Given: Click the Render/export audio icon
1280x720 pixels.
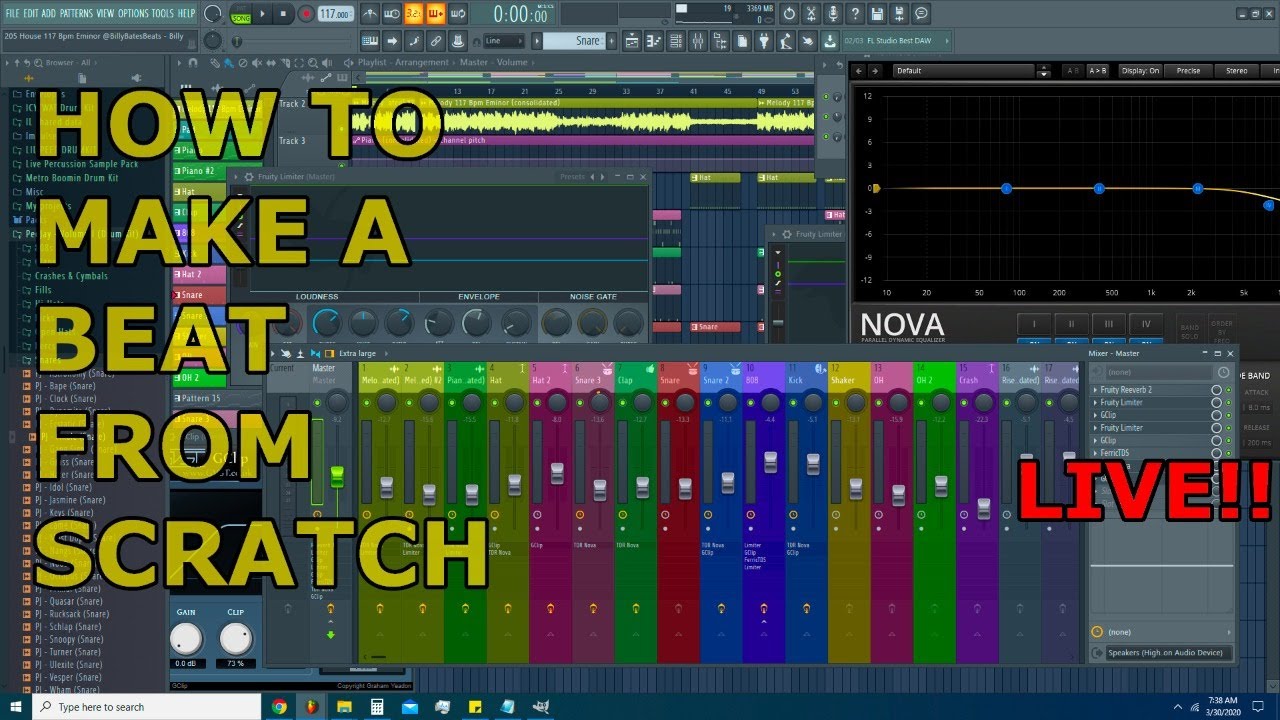Looking at the screenshot, I should (899, 14).
